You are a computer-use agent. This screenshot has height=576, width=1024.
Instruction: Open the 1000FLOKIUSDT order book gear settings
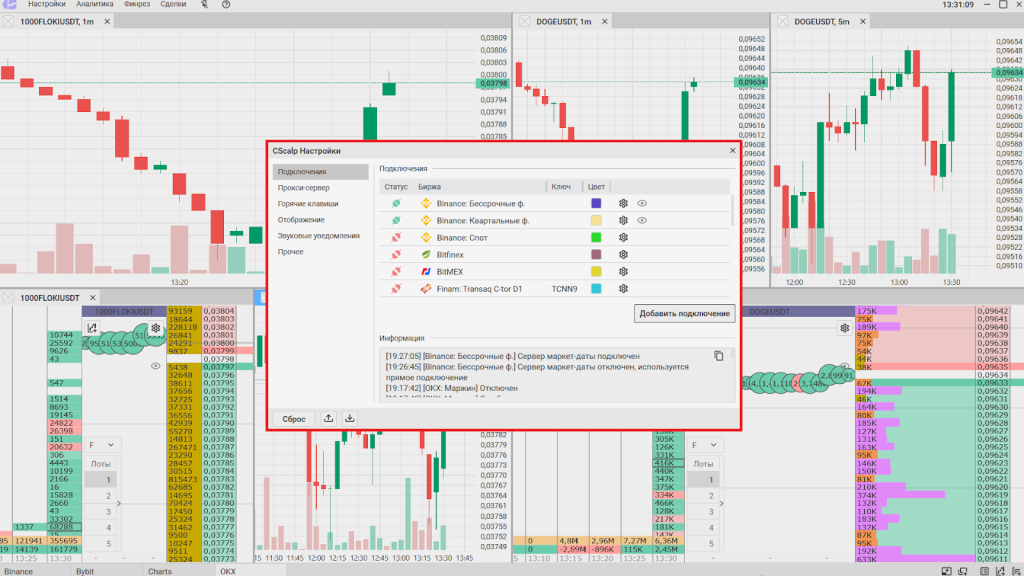point(156,328)
